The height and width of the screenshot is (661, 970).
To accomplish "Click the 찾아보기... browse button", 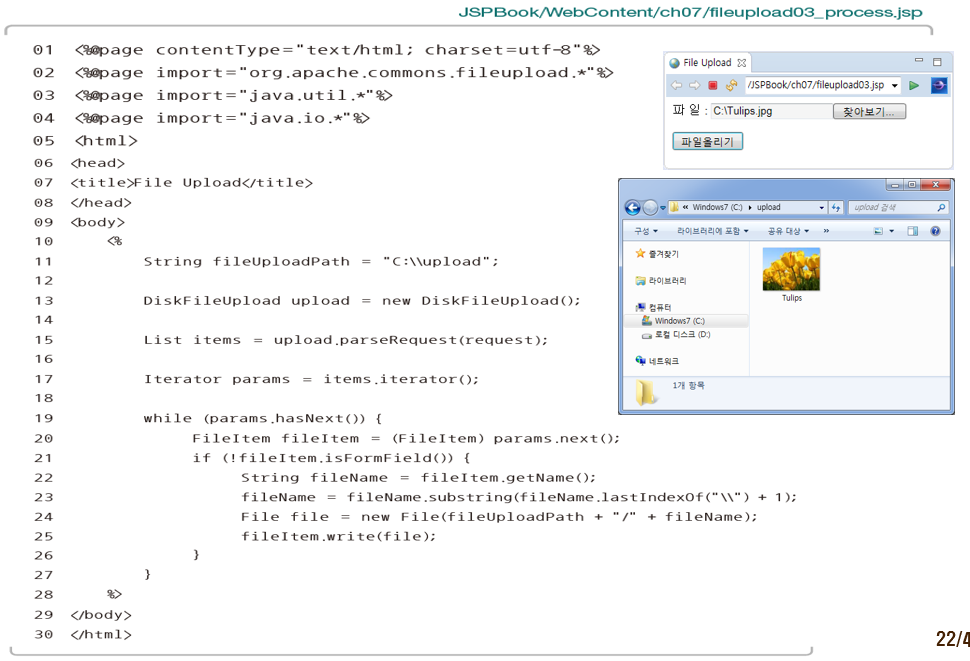I will coord(869,111).
